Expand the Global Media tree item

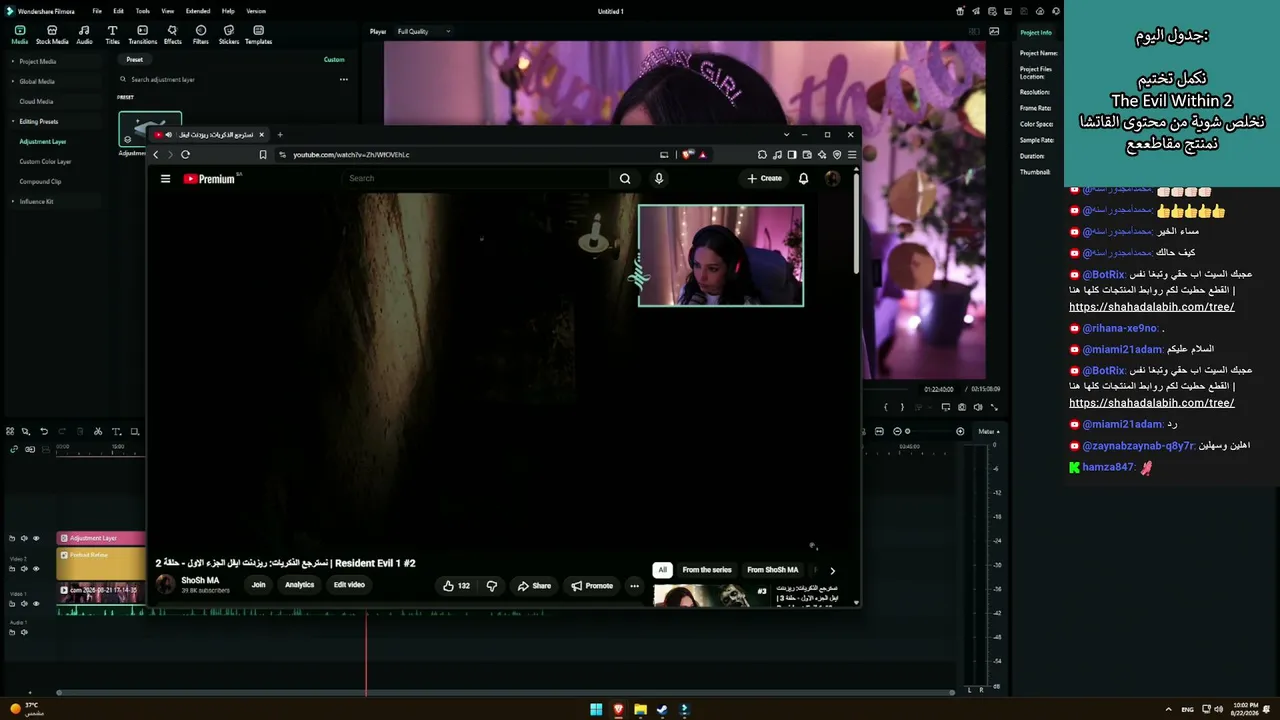tap(12, 81)
